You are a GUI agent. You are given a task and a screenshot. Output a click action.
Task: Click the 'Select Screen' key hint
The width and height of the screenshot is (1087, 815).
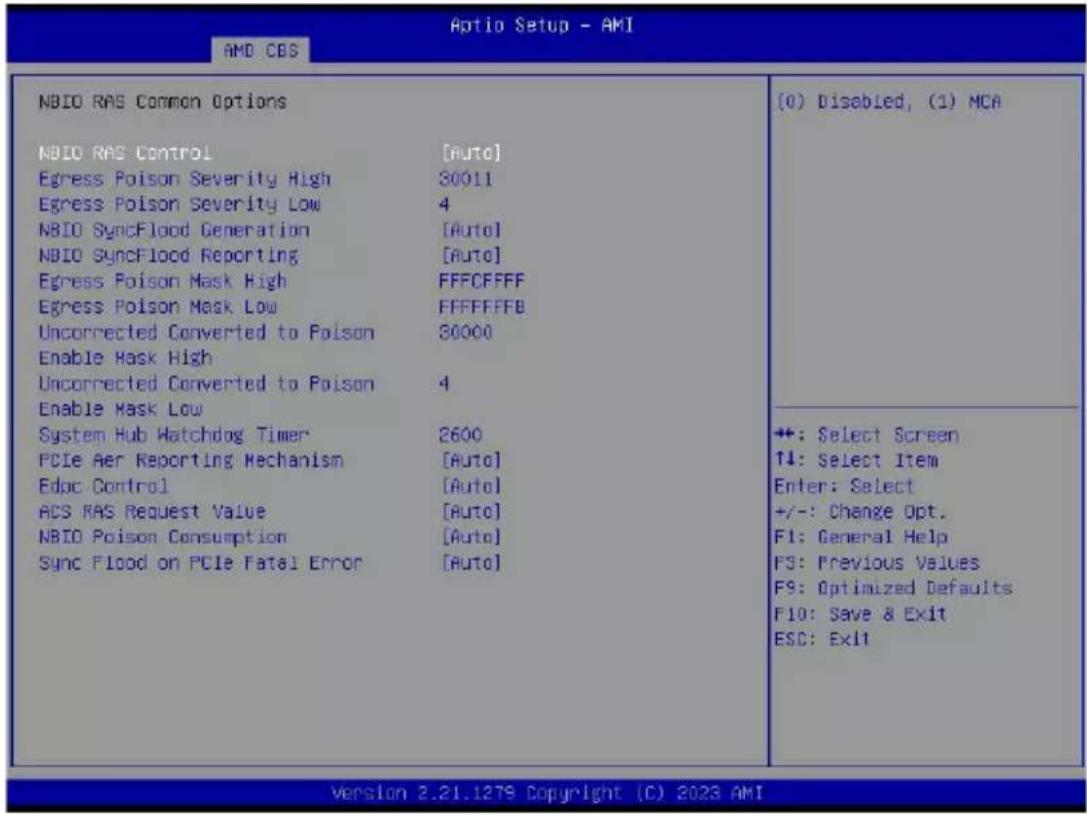coord(867,435)
